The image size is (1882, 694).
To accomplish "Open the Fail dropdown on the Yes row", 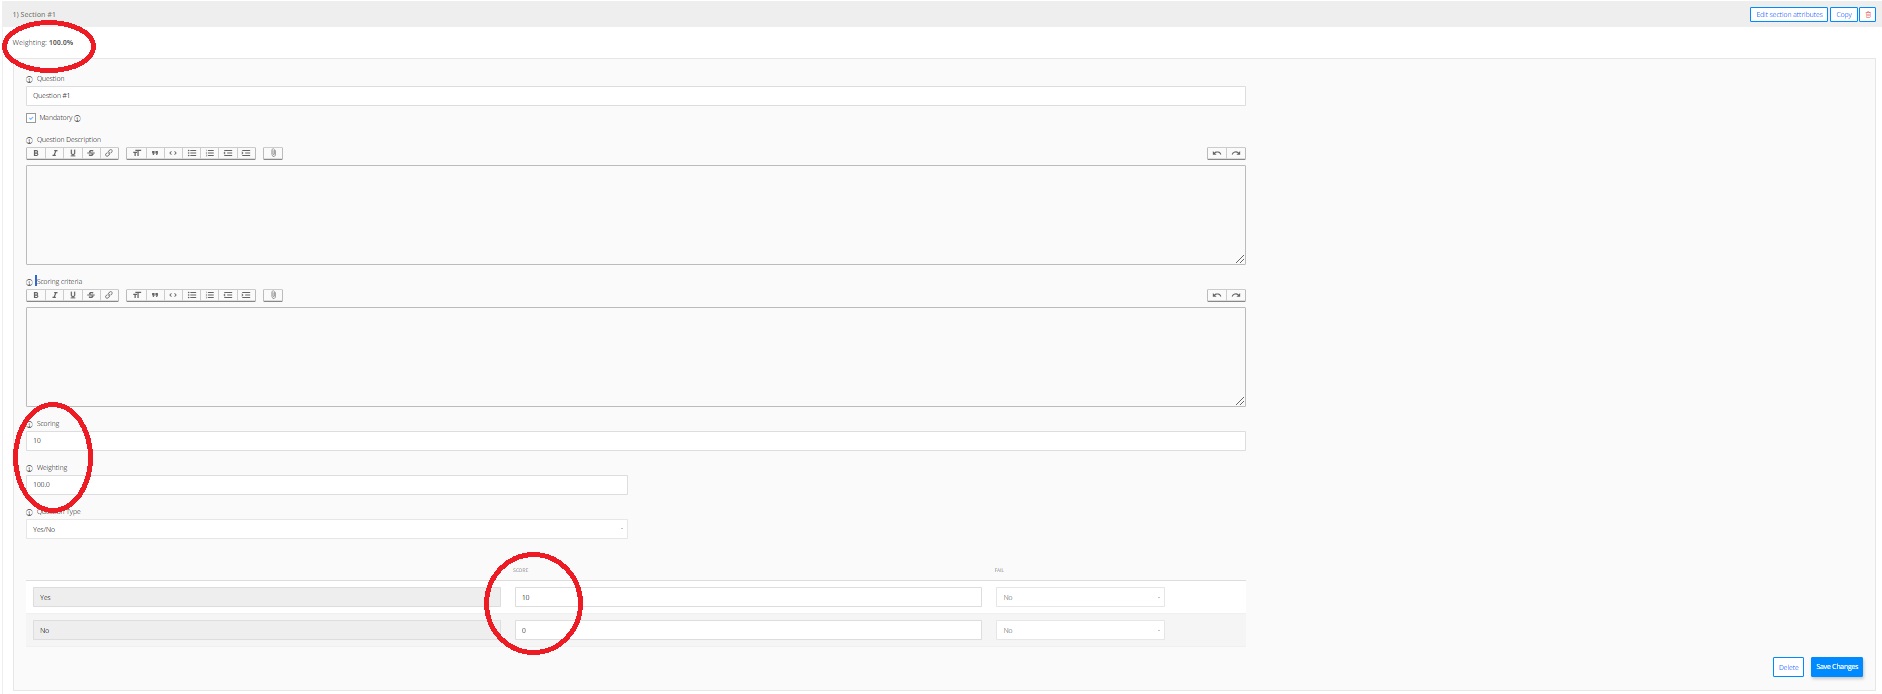I will tap(1080, 597).
